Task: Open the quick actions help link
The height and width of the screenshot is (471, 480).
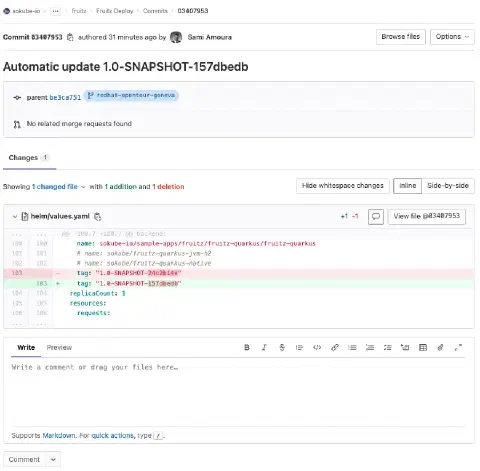Action: tap(113, 436)
